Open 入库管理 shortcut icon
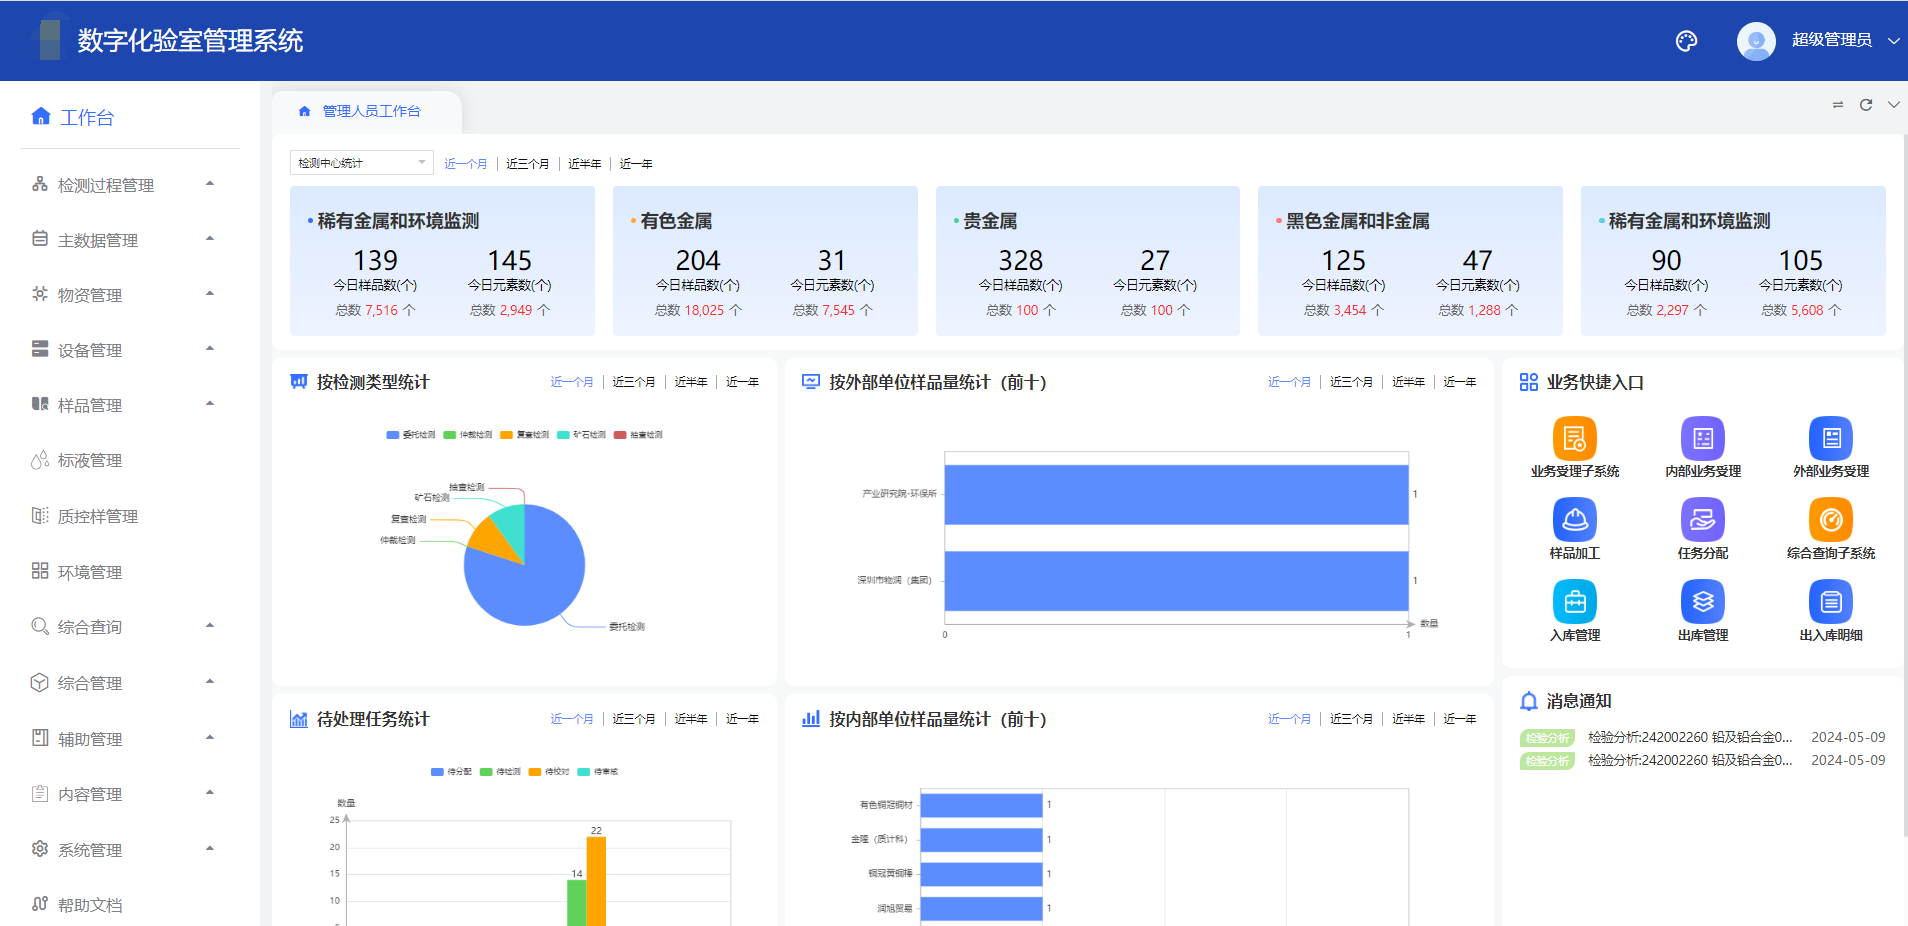 [x=1574, y=602]
